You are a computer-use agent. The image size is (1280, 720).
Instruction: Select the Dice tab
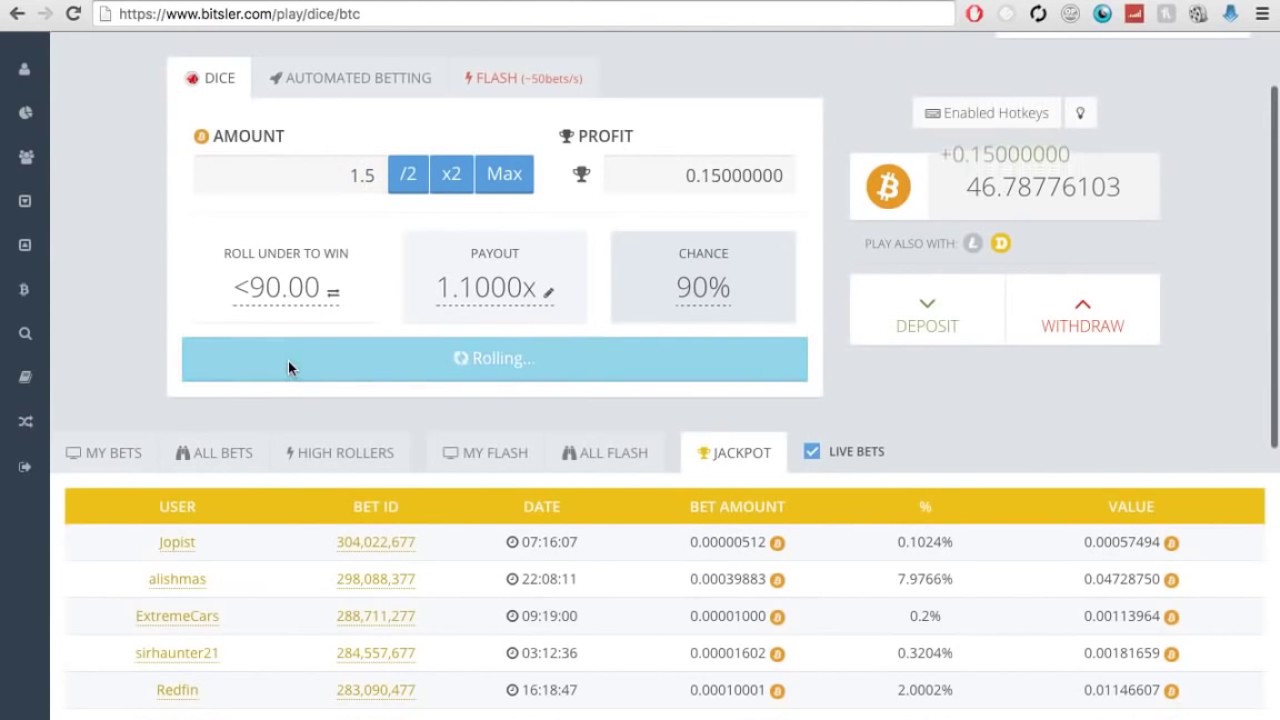pos(209,78)
